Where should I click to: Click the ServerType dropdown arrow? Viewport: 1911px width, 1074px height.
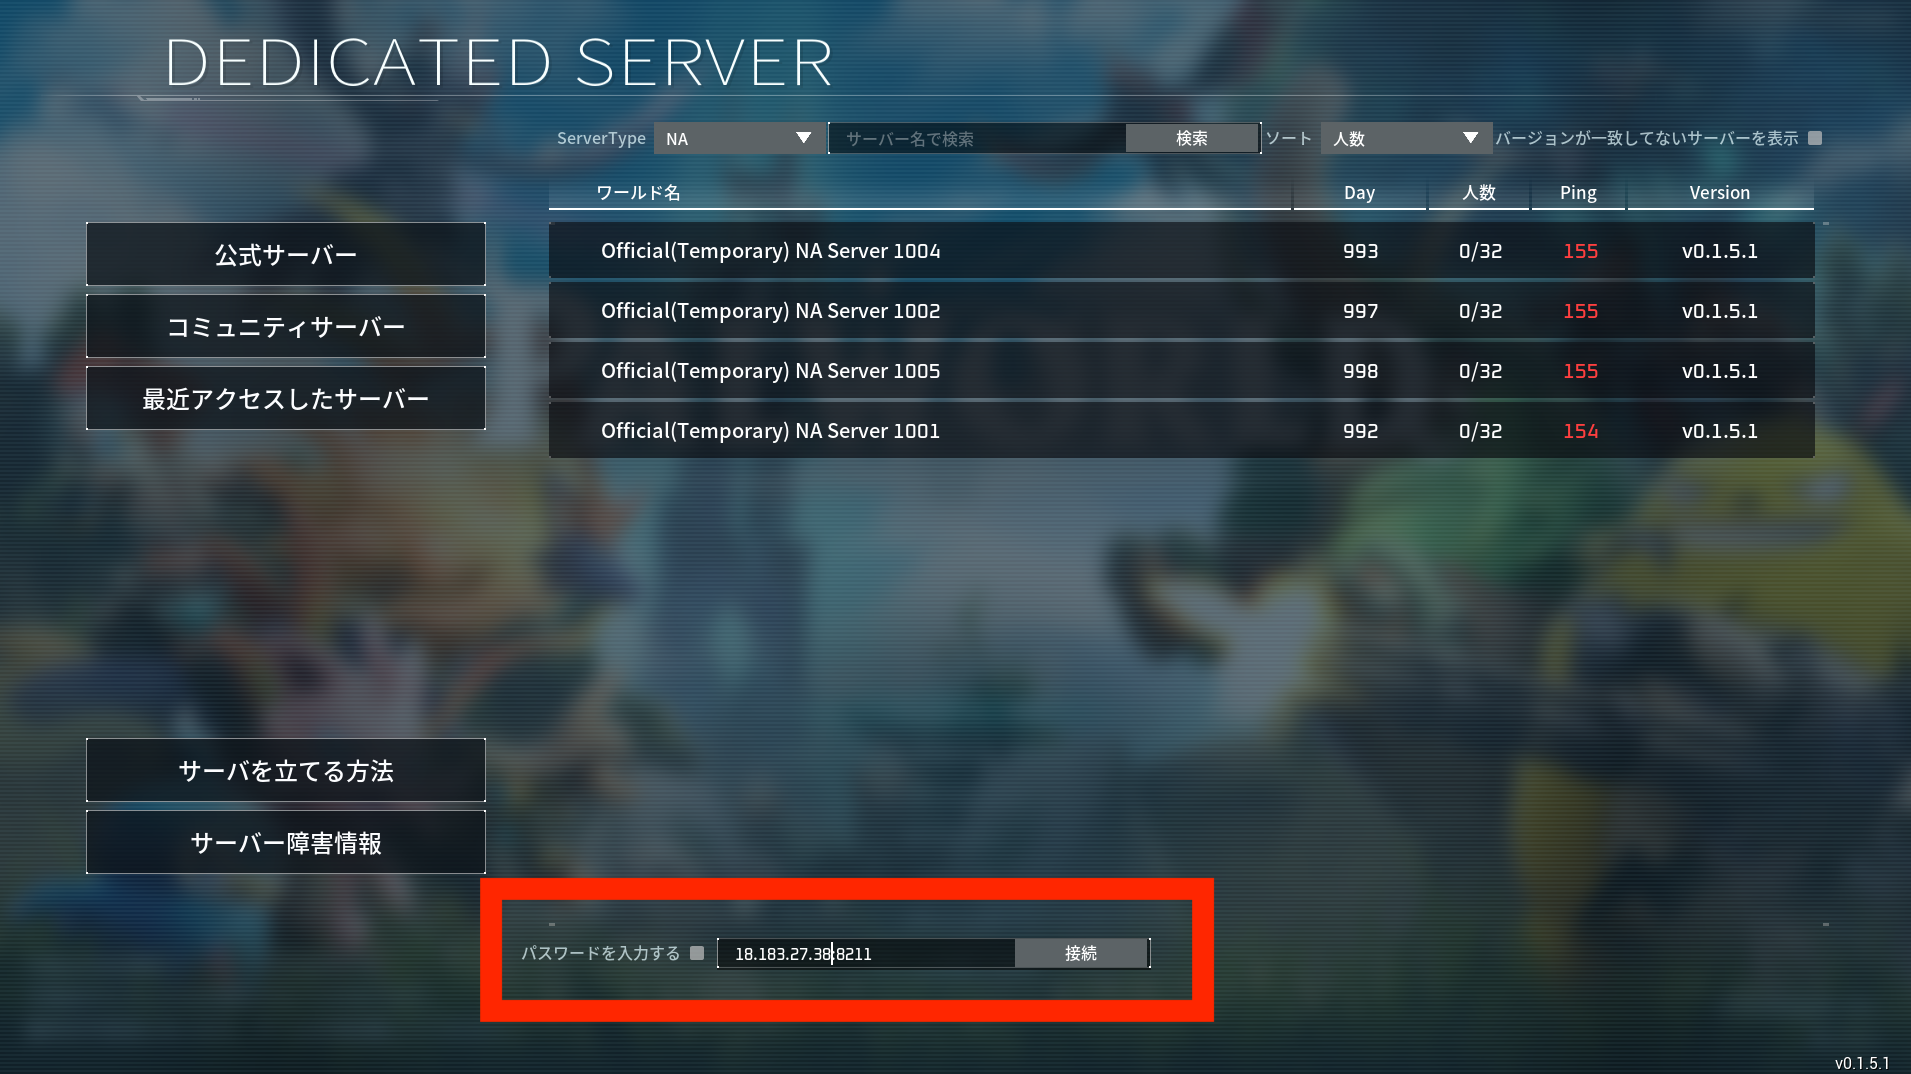(803, 138)
